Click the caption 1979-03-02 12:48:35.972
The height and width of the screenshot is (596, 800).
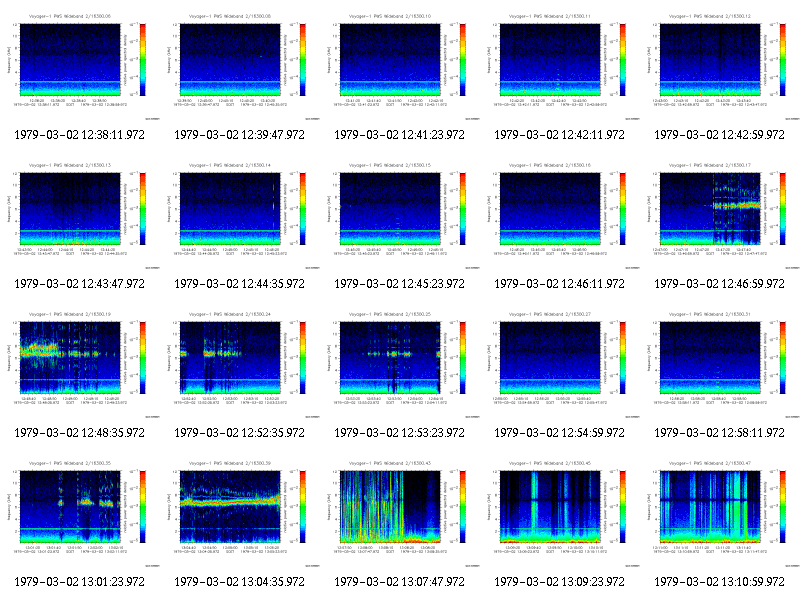80,433
